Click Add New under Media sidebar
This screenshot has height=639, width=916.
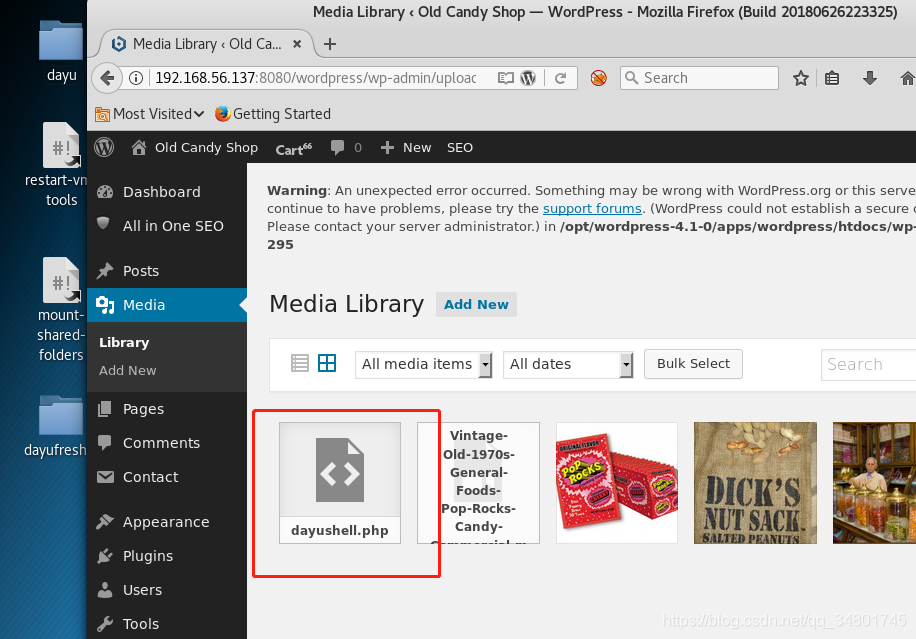pos(127,370)
